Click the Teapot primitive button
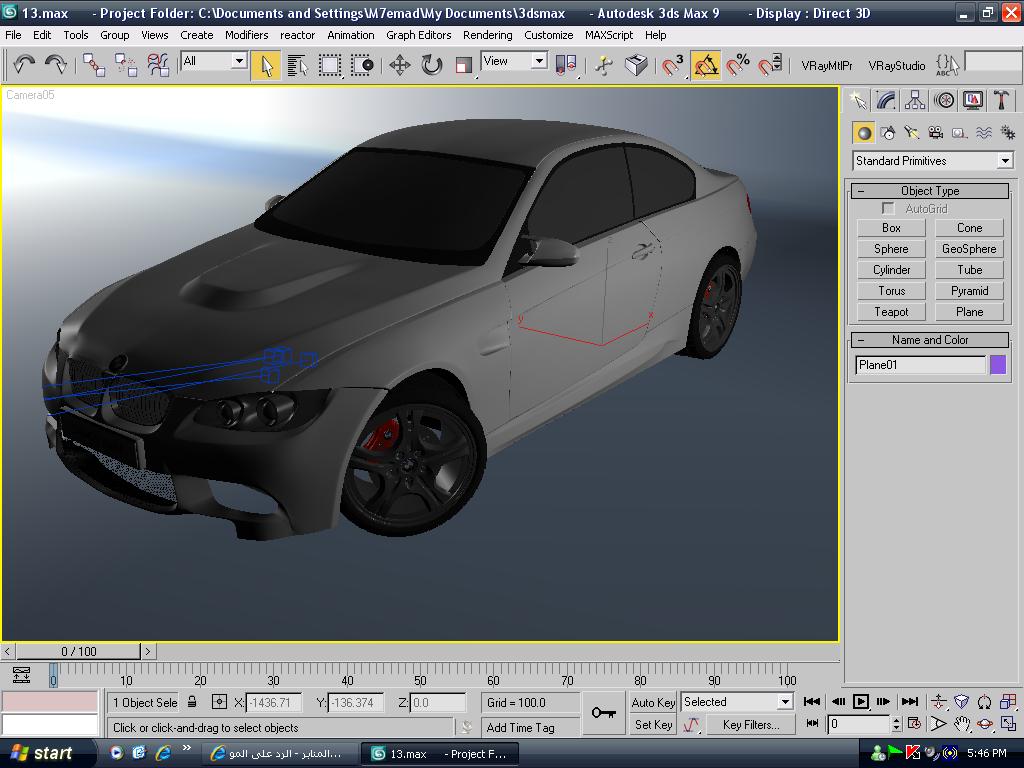The width and height of the screenshot is (1024, 768). click(x=891, y=312)
